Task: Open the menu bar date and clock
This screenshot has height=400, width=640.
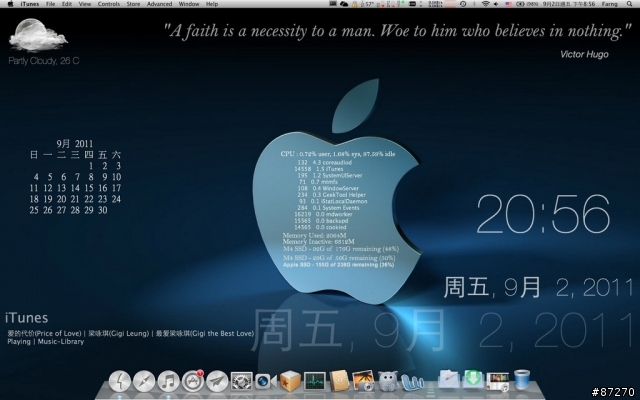Action: [x=569, y=4]
